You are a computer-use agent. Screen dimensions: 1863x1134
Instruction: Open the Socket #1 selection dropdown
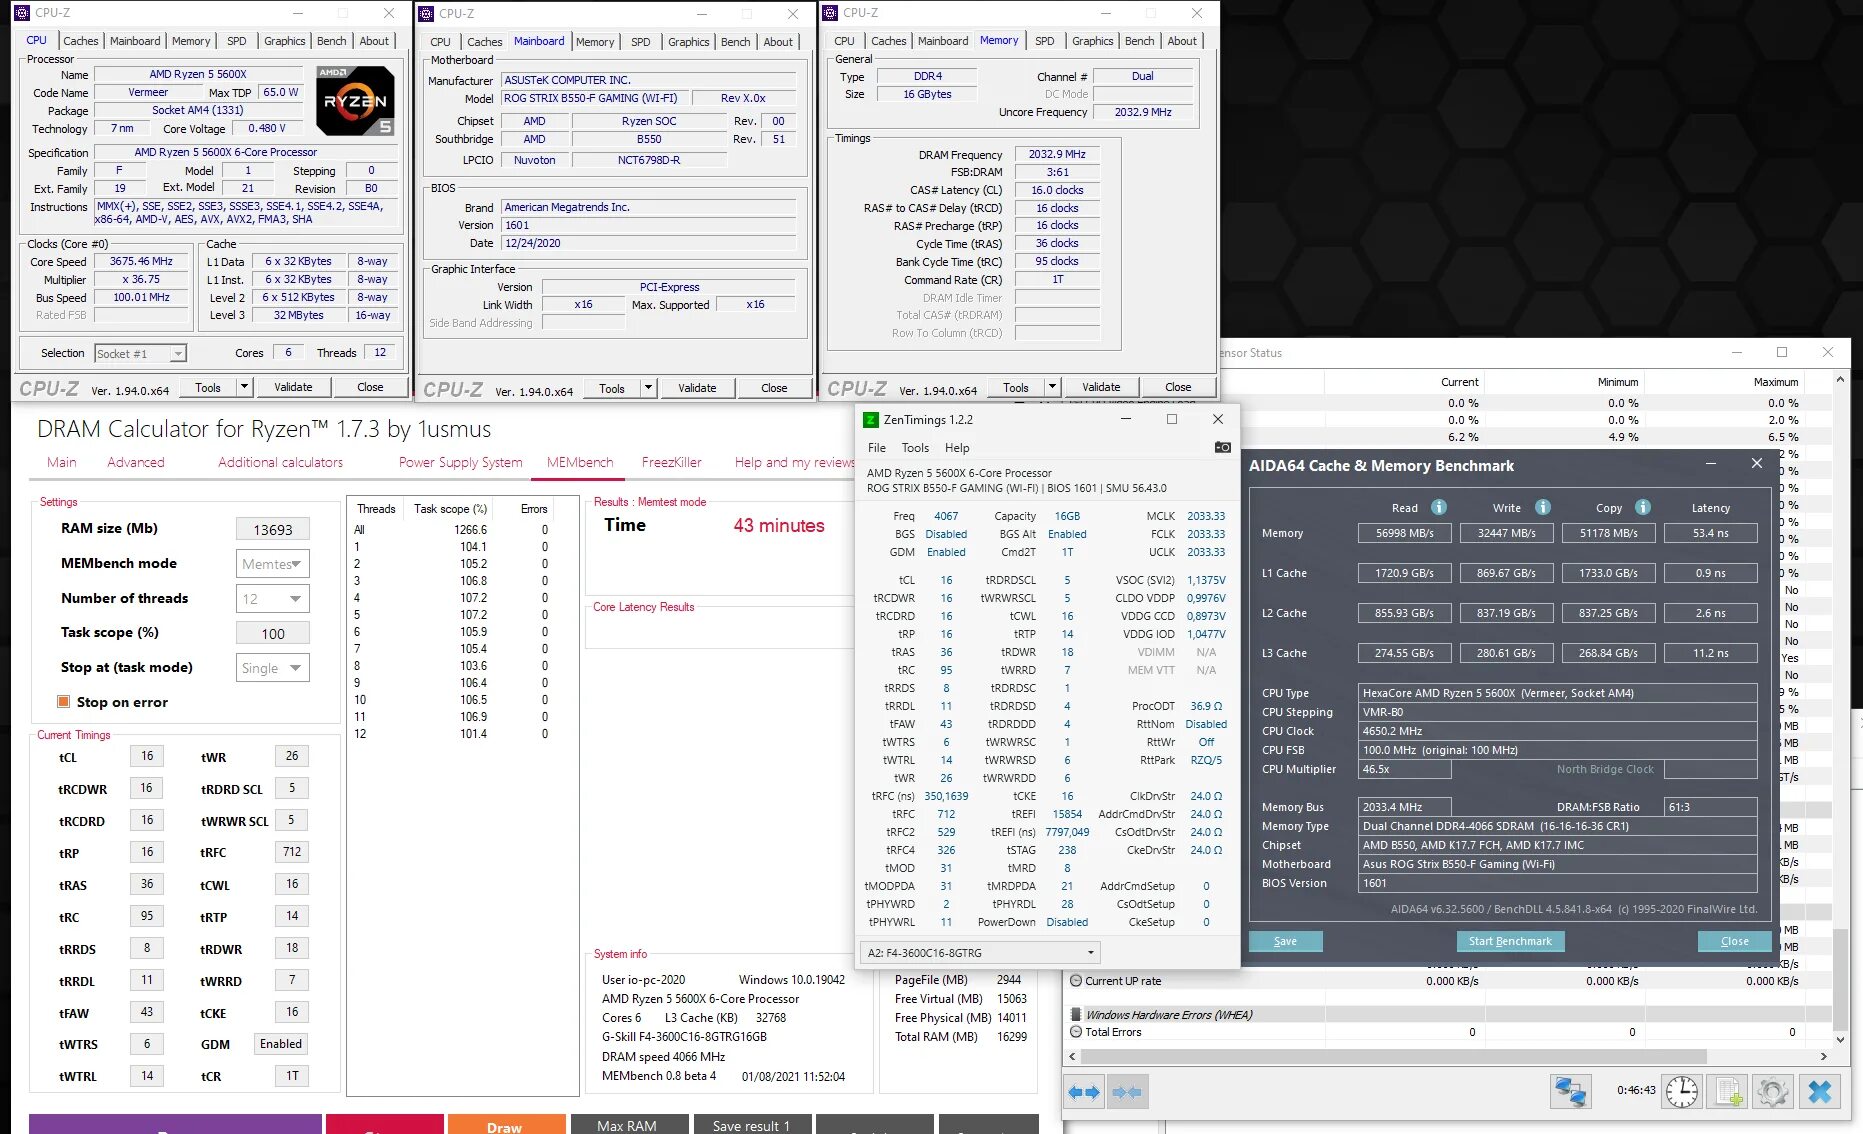pyautogui.click(x=141, y=353)
